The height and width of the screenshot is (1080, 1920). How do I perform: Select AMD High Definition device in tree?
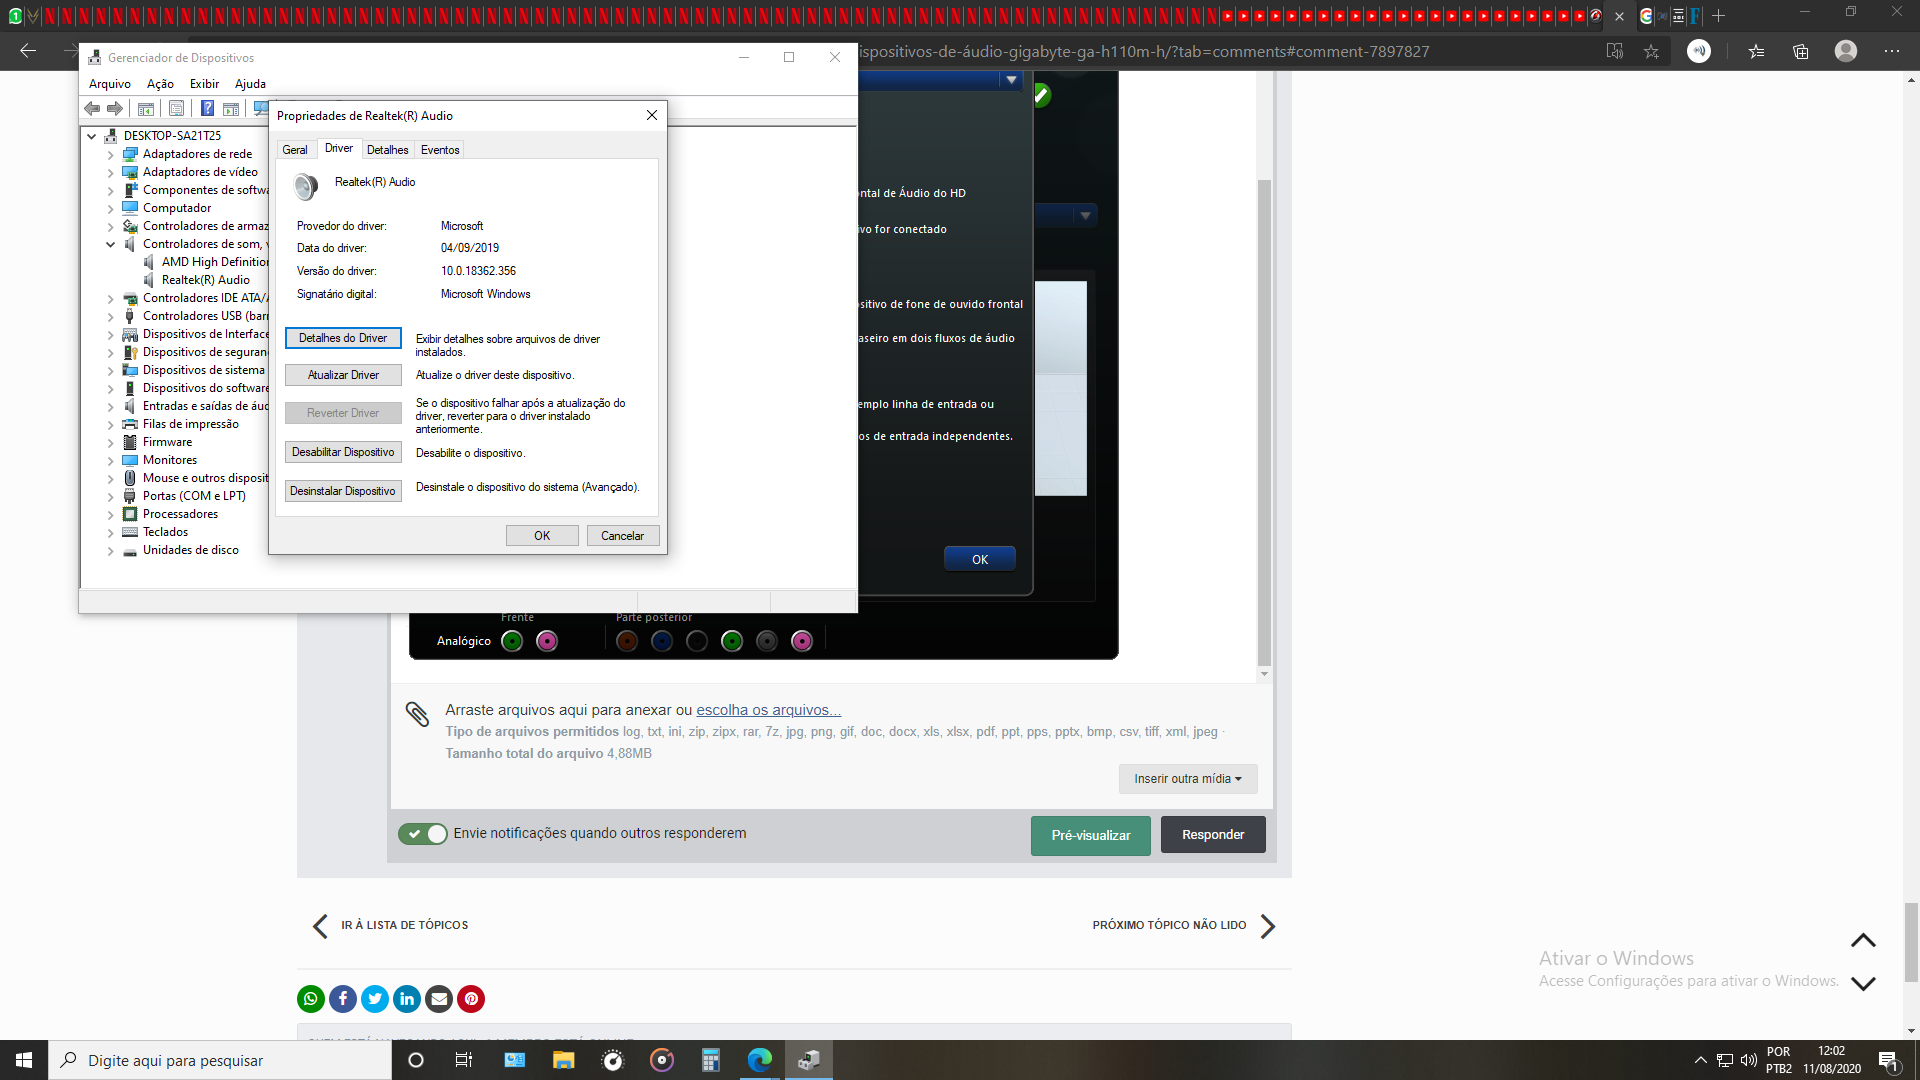pos(215,262)
